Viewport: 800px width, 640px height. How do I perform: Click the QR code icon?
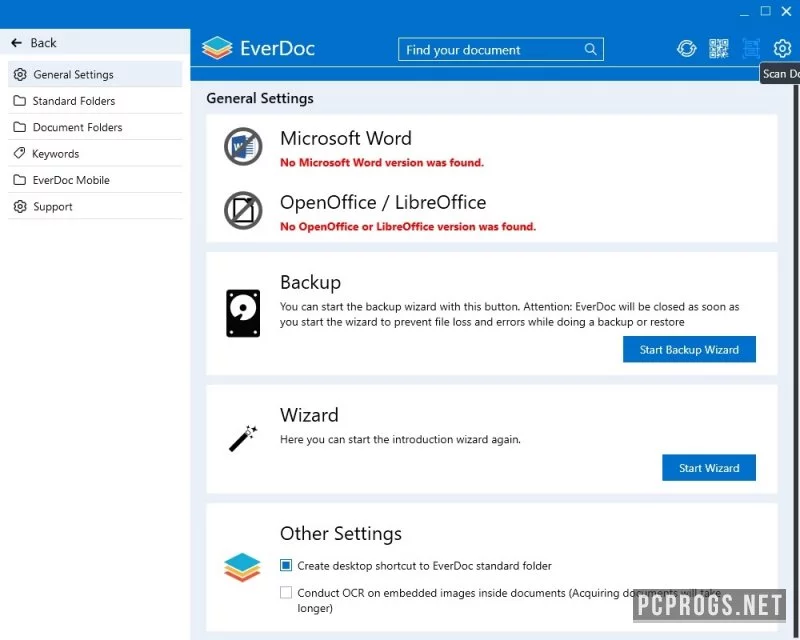click(719, 48)
